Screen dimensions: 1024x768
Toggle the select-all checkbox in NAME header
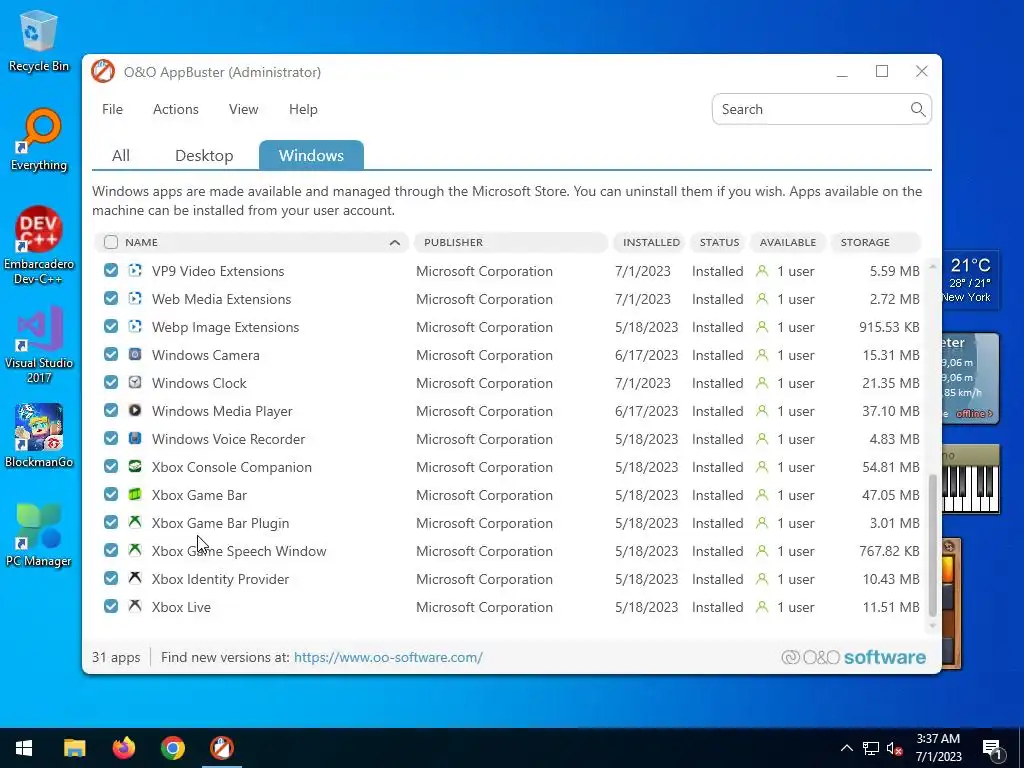pyautogui.click(x=111, y=242)
